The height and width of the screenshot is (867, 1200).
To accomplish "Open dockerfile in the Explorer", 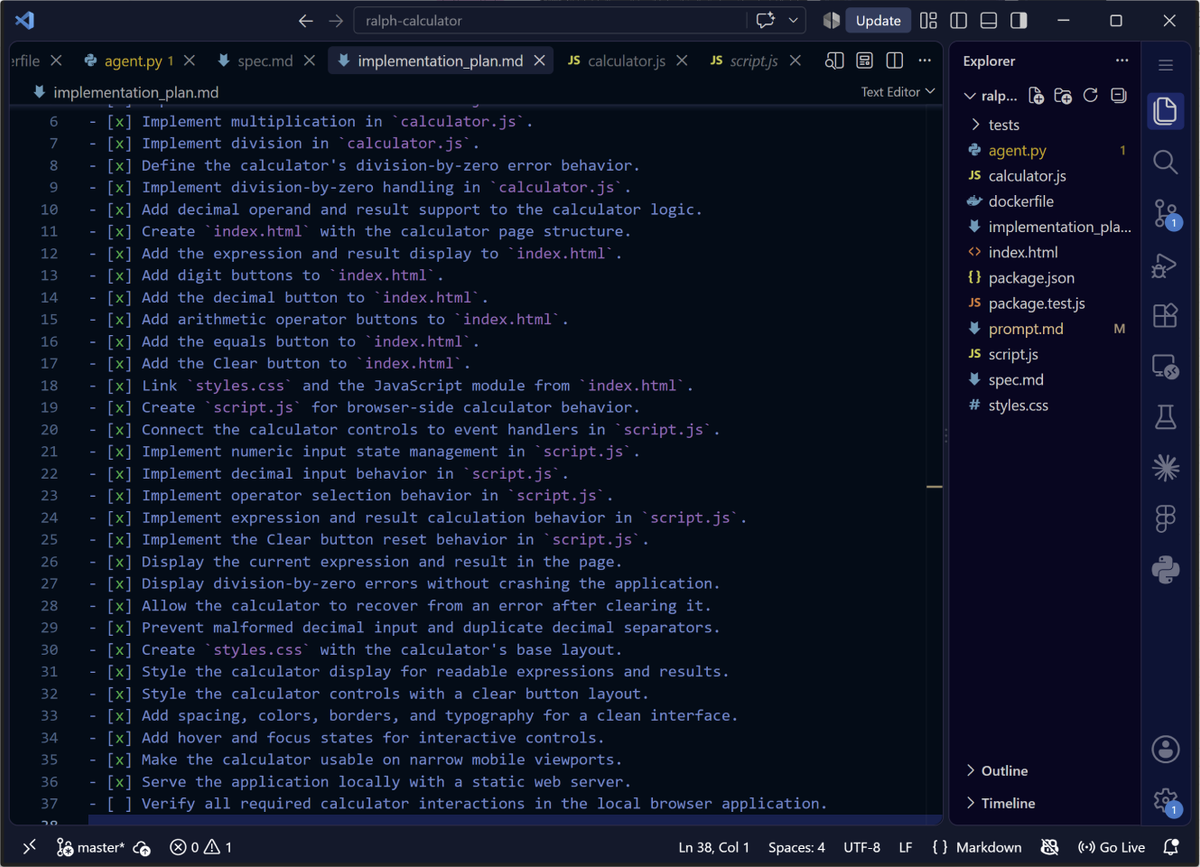I will coord(1021,201).
